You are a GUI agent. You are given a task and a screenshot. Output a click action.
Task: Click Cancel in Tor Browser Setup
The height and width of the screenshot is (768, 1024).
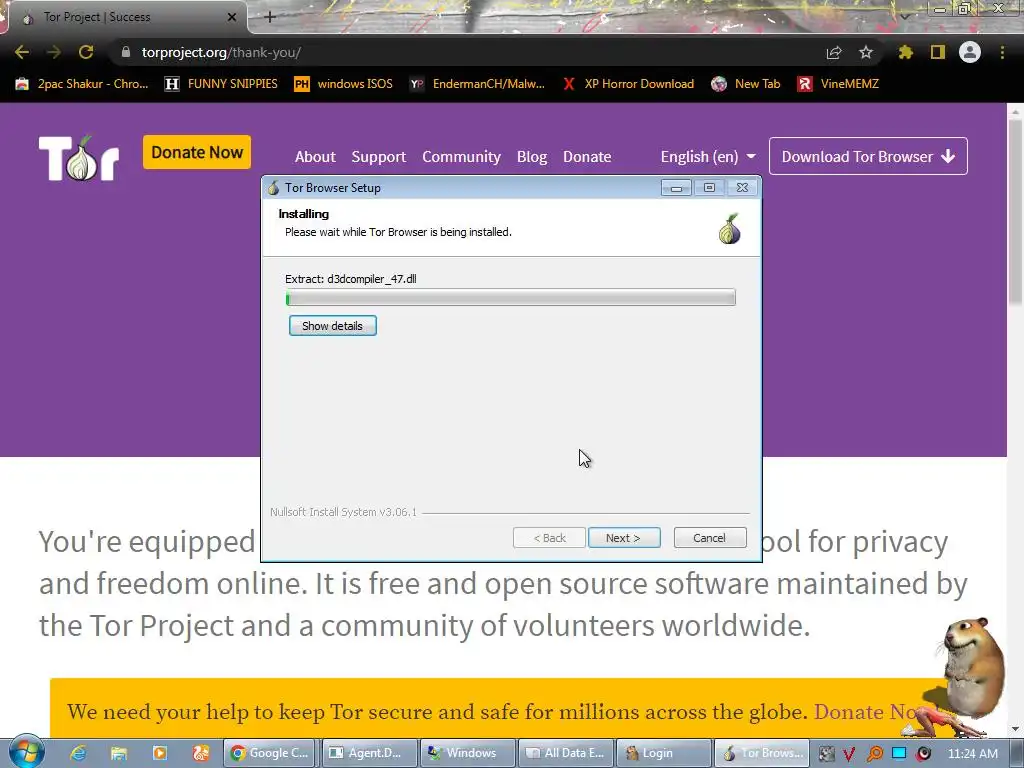pos(709,538)
